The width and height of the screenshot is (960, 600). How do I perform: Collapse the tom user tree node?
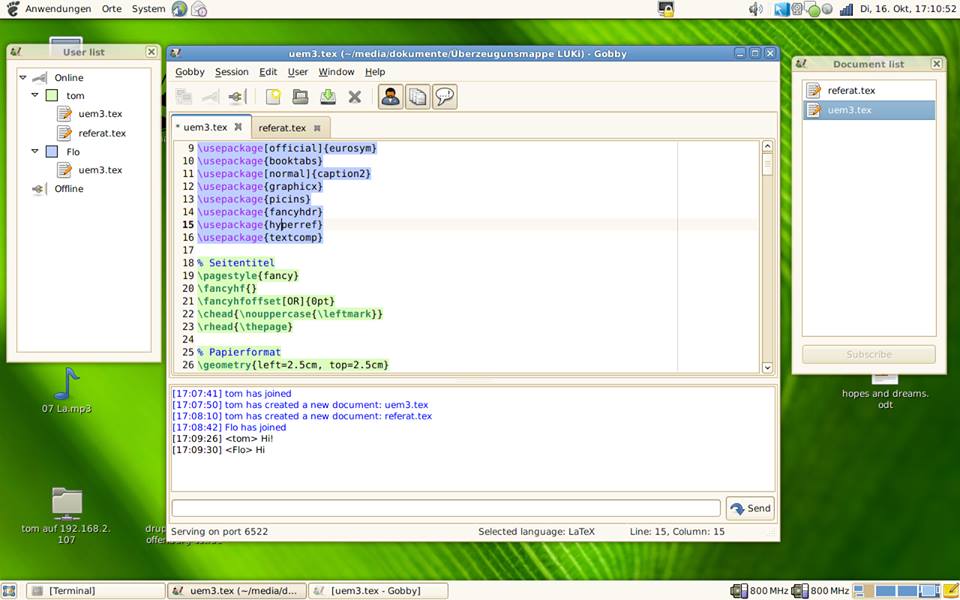click(x=34, y=95)
